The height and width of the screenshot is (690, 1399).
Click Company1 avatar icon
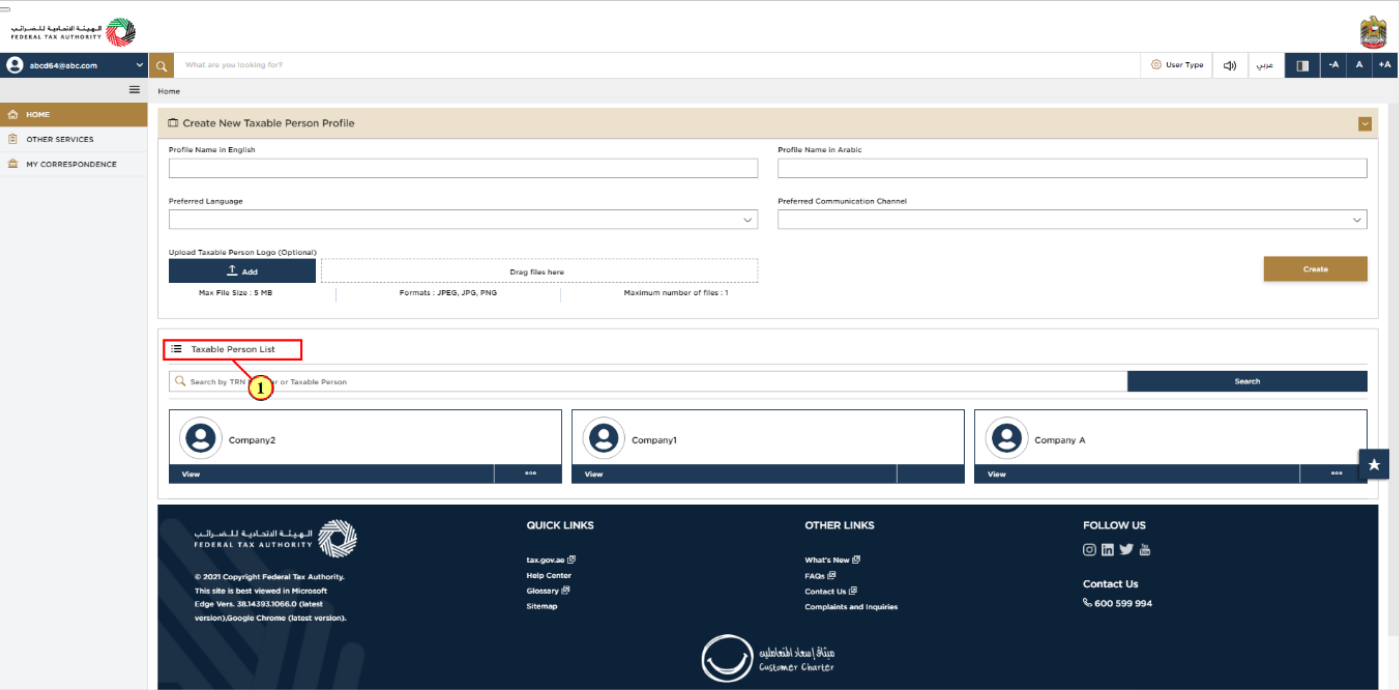tap(604, 438)
